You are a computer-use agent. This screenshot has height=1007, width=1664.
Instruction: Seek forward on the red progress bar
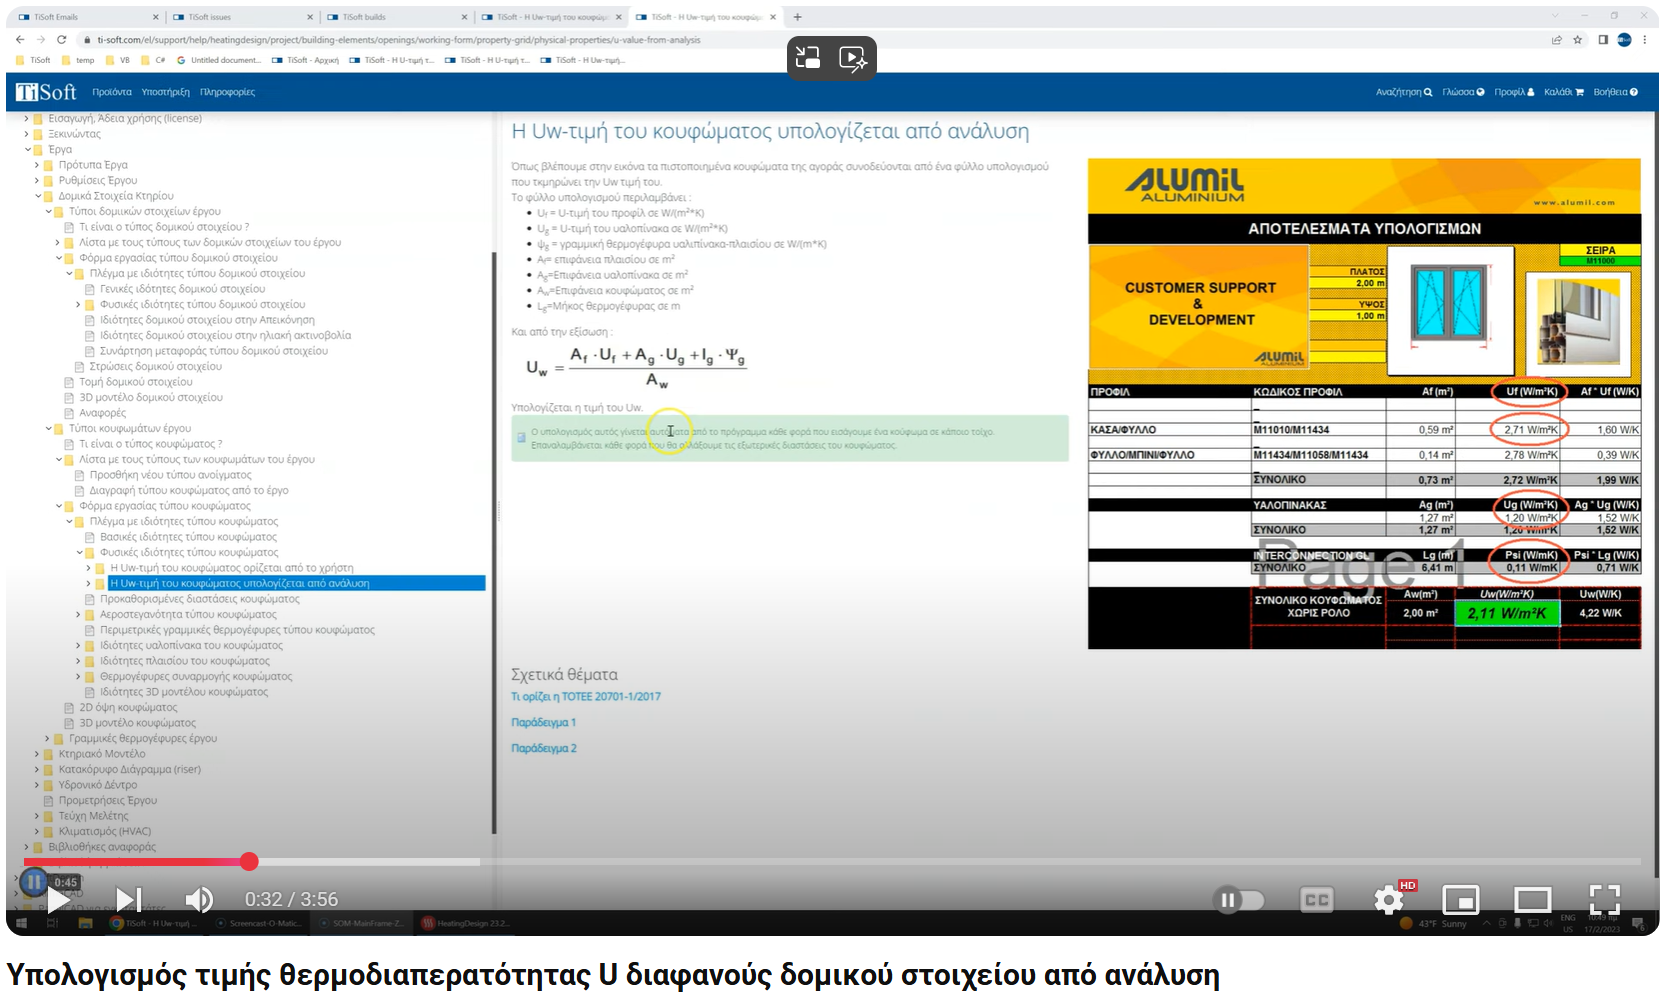tap(350, 861)
